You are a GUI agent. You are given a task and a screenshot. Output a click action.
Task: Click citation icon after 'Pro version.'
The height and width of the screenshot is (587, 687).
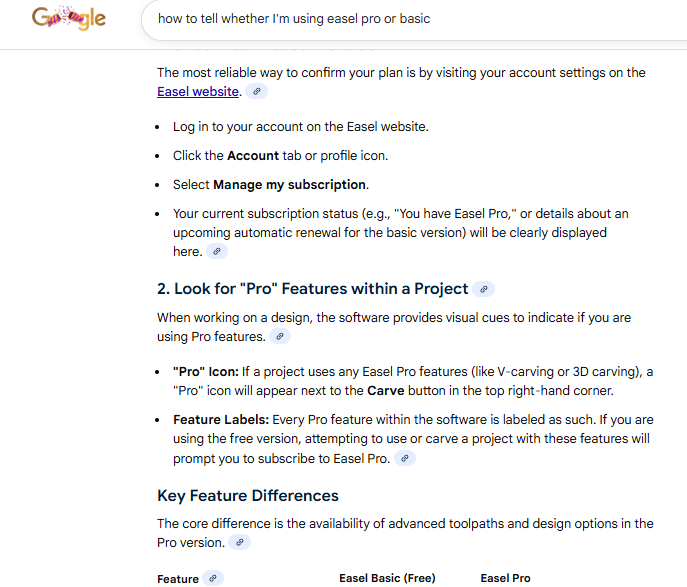(x=239, y=542)
